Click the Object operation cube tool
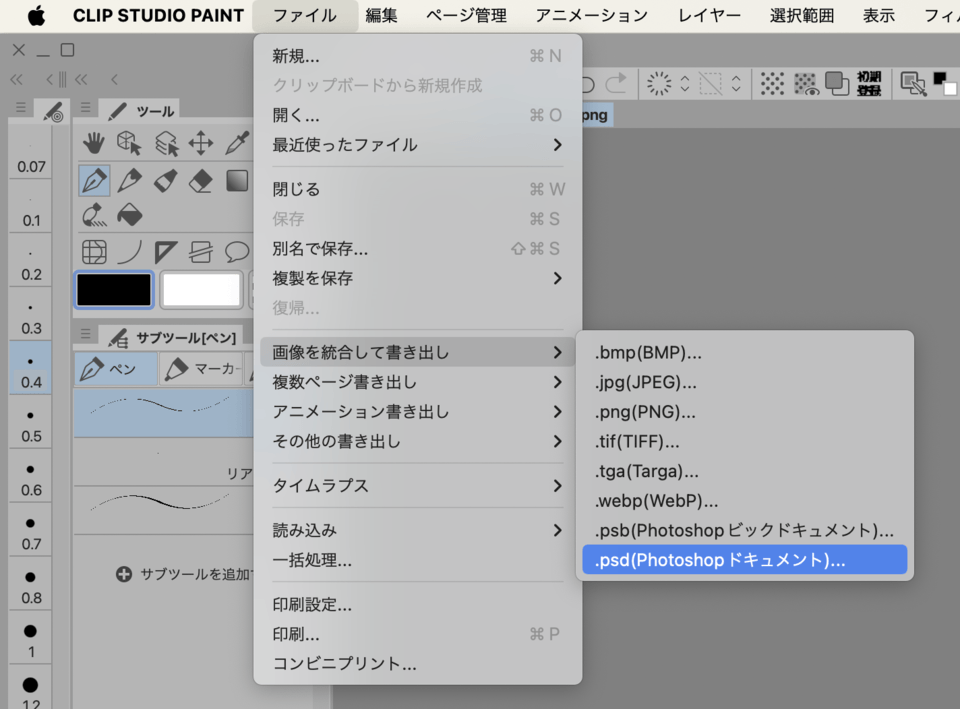 tap(130, 144)
